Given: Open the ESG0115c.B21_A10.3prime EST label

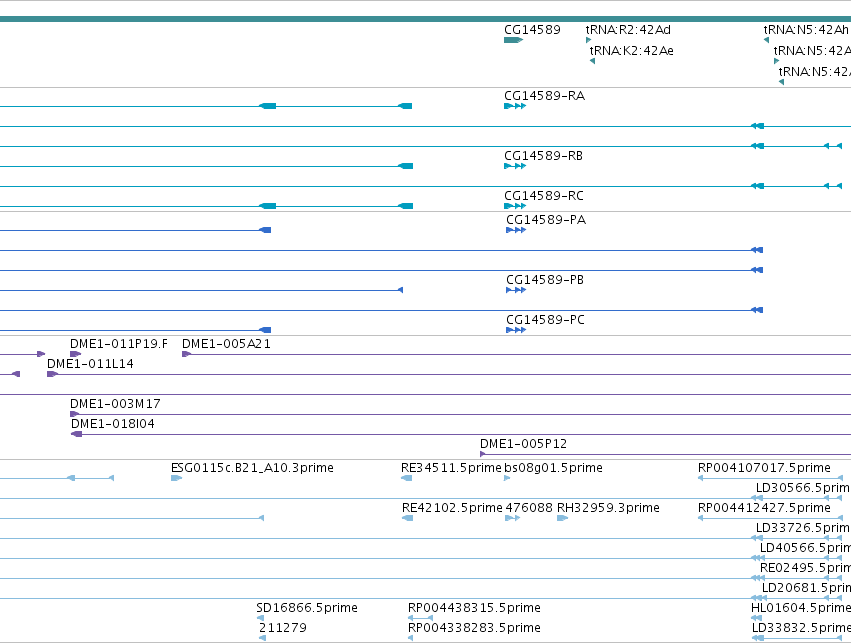Looking at the screenshot, I should 252,468.
